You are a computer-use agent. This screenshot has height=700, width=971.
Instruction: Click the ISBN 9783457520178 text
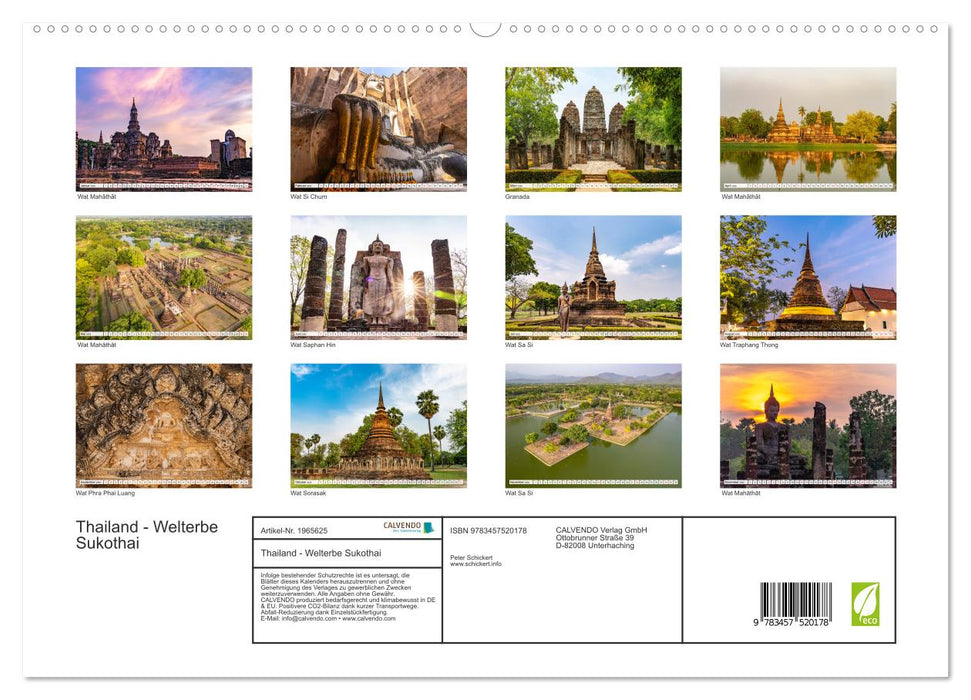click(x=488, y=531)
